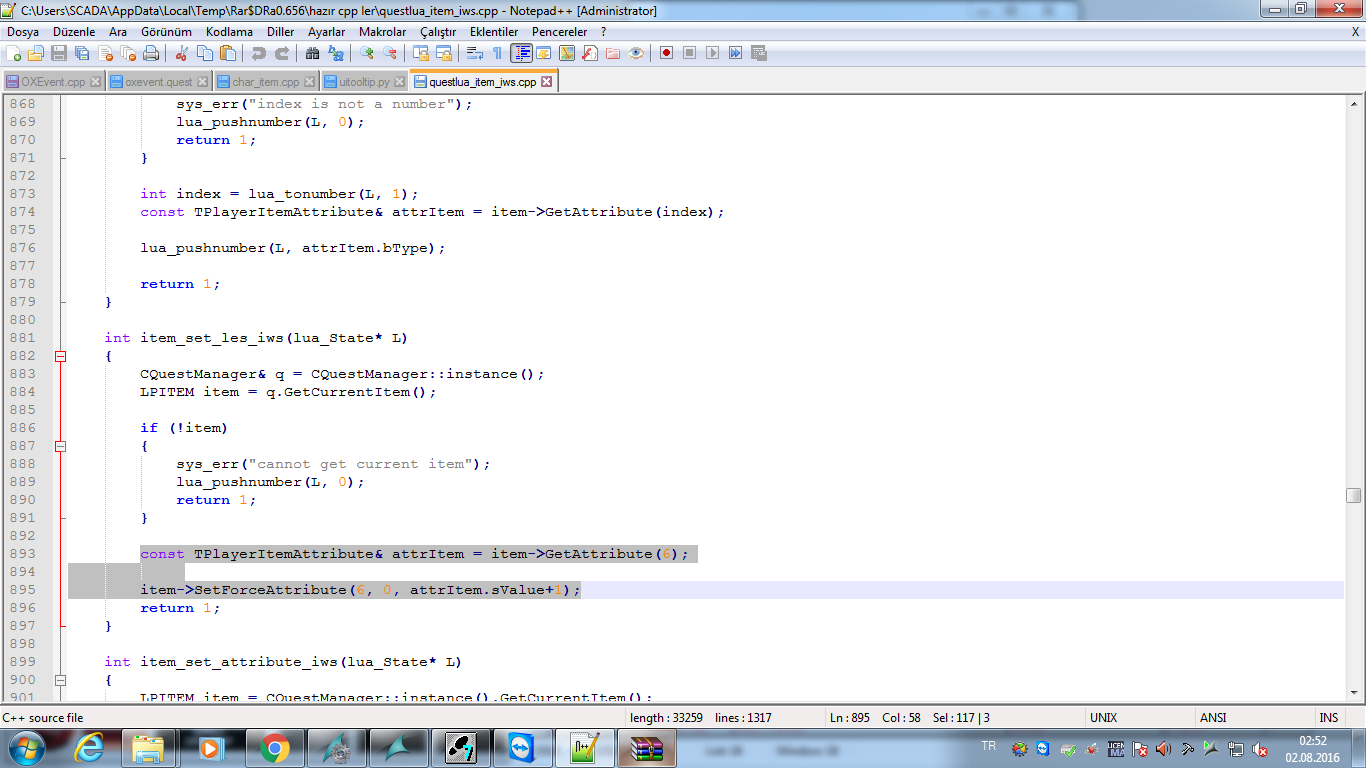Image resolution: width=1366 pixels, height=768 pixels.
Task: Collapse the fold marker at line 900
Action: (60, 680)
